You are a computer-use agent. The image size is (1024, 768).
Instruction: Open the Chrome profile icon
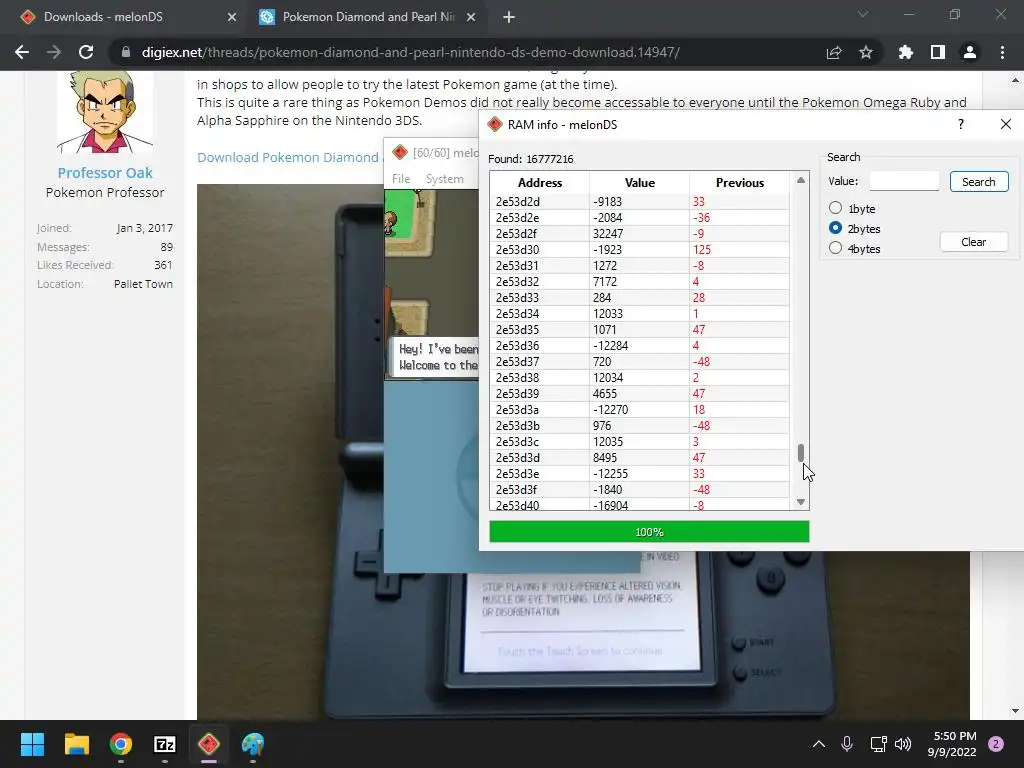click(970, 52)
